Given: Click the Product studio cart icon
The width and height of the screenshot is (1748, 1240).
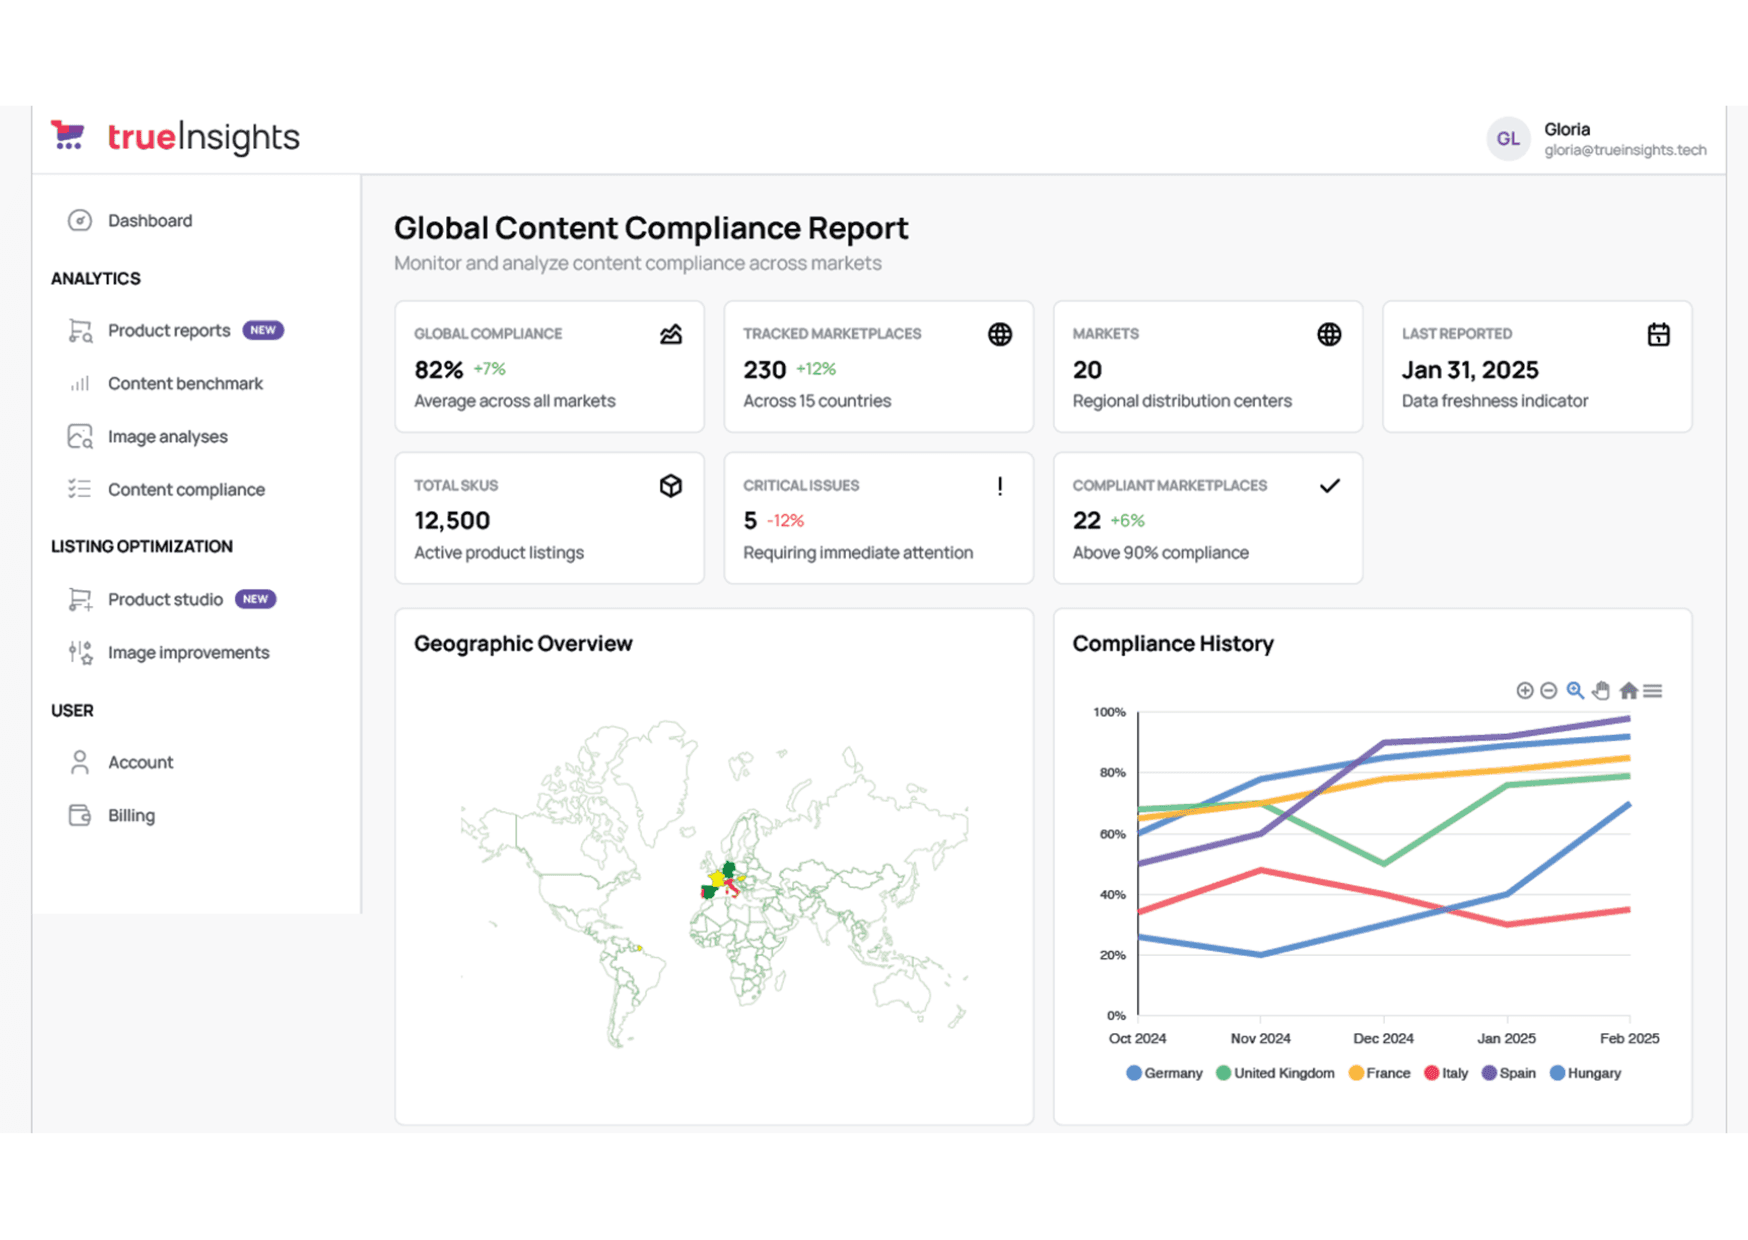Looking at the screenshot, I should 80,599.
